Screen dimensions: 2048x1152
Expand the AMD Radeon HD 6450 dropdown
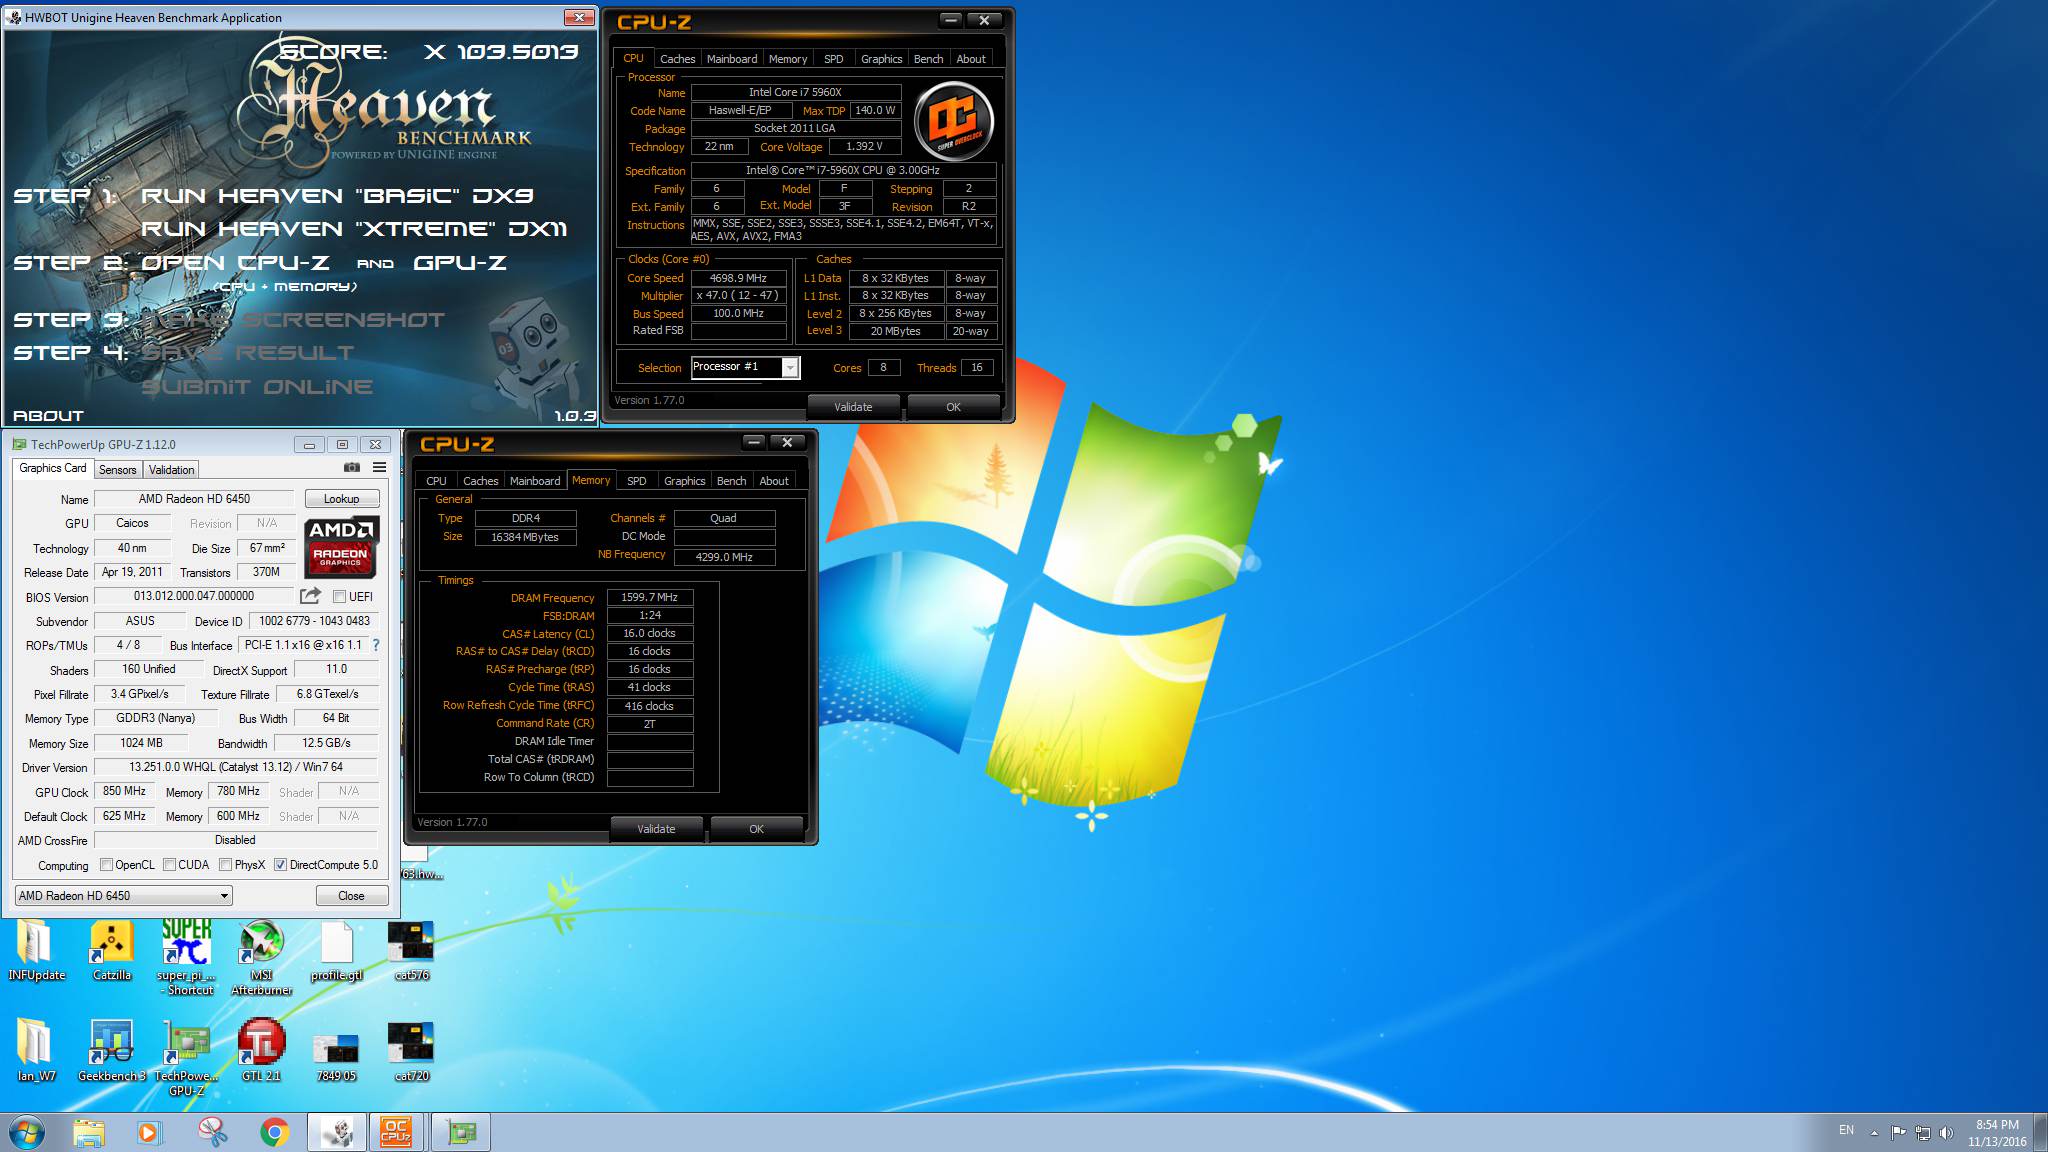(123, 896)
